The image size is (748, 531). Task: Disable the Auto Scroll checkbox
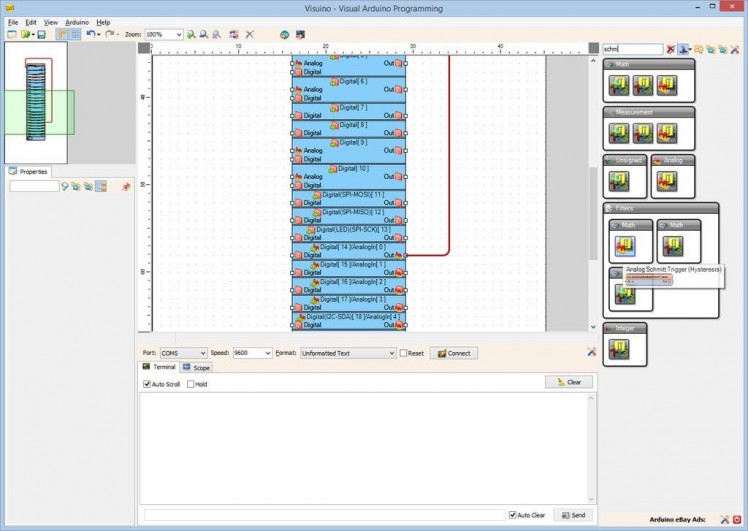(148, 384)
